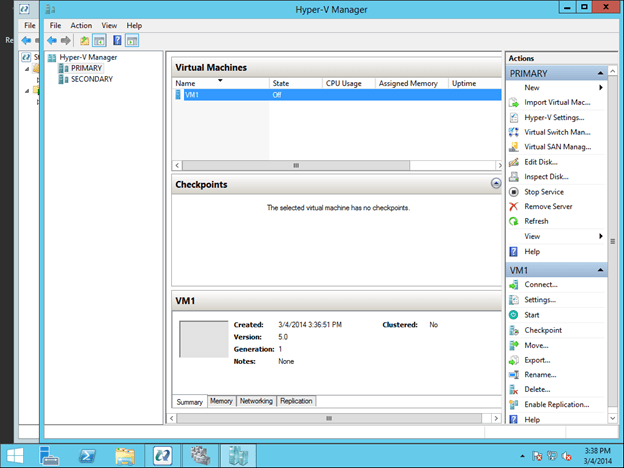Click the Start icon for VM1
The height and width of the screenshot is (468, 624).
514,315
